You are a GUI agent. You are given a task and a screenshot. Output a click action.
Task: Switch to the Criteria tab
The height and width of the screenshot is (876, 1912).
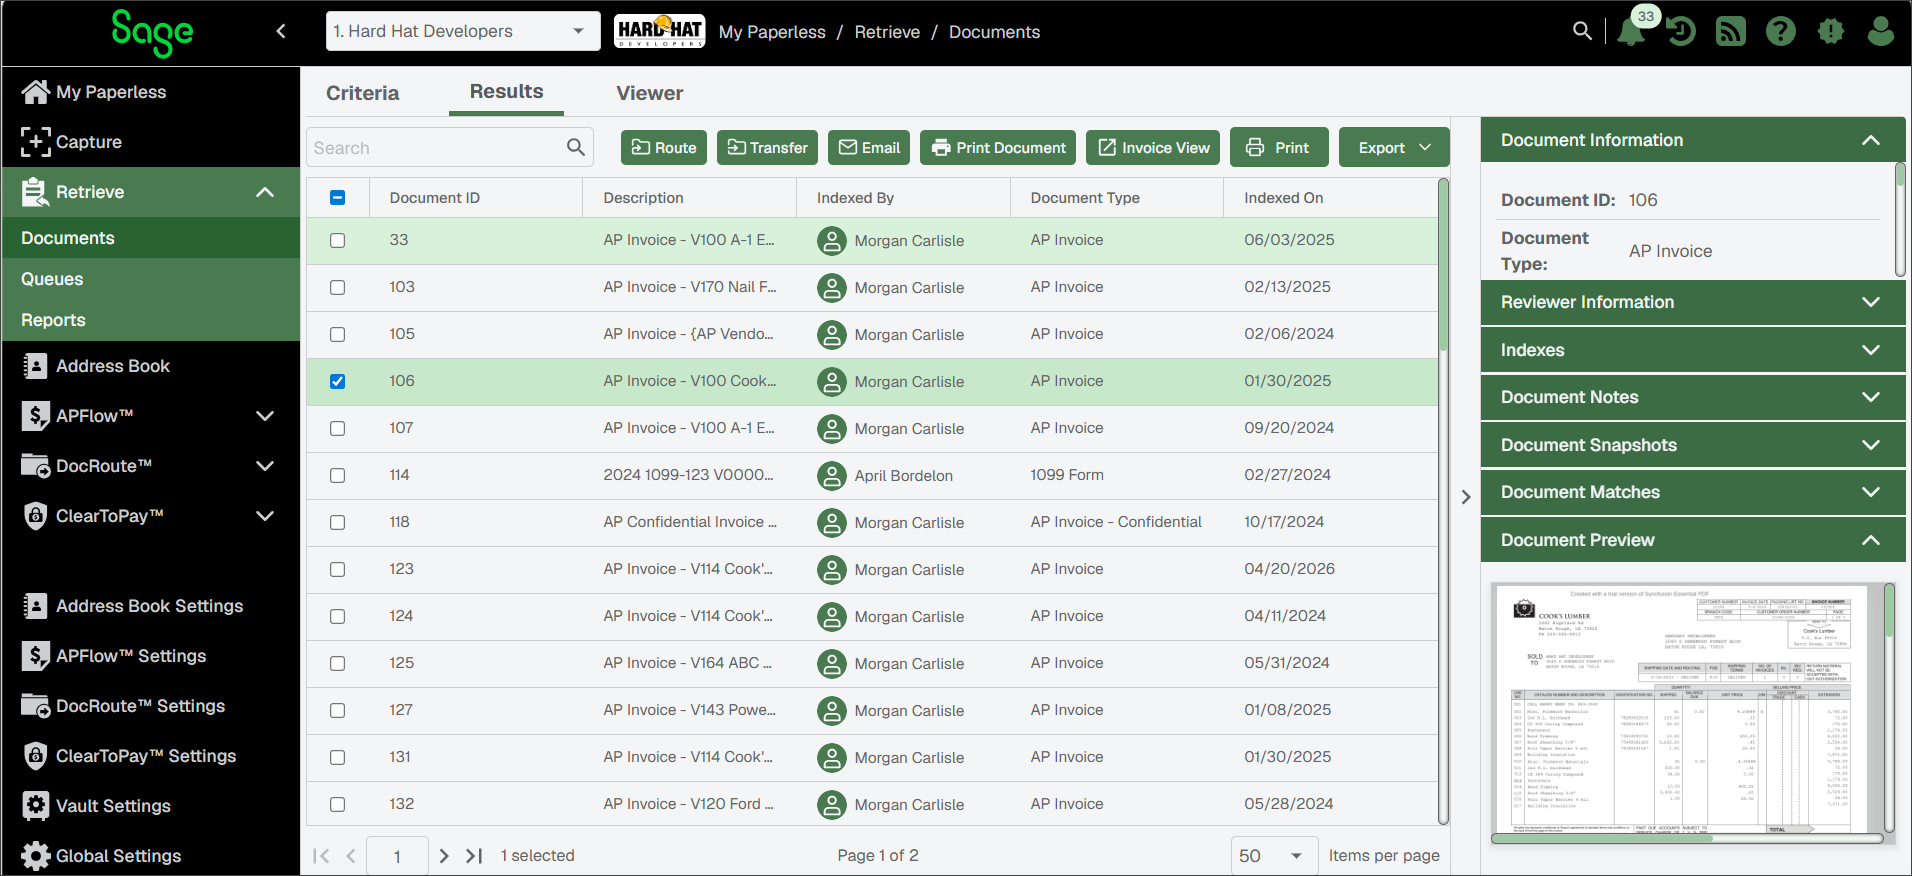[x=362, y=93]
